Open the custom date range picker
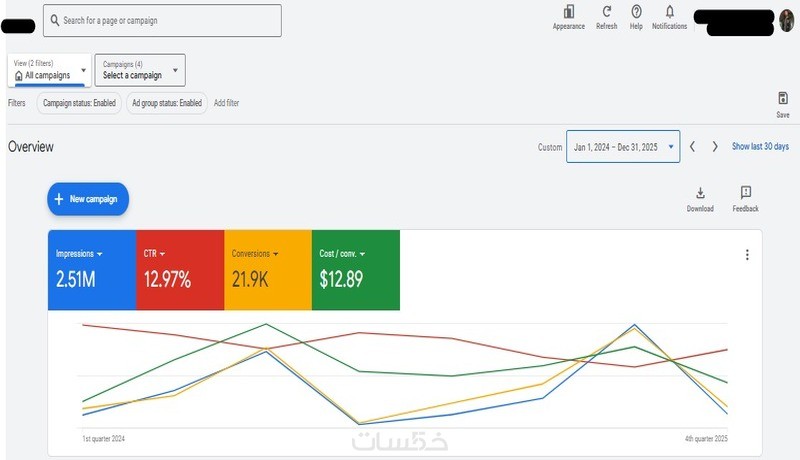The width and height of the screenshot is (800, 460). click(622, 147)
